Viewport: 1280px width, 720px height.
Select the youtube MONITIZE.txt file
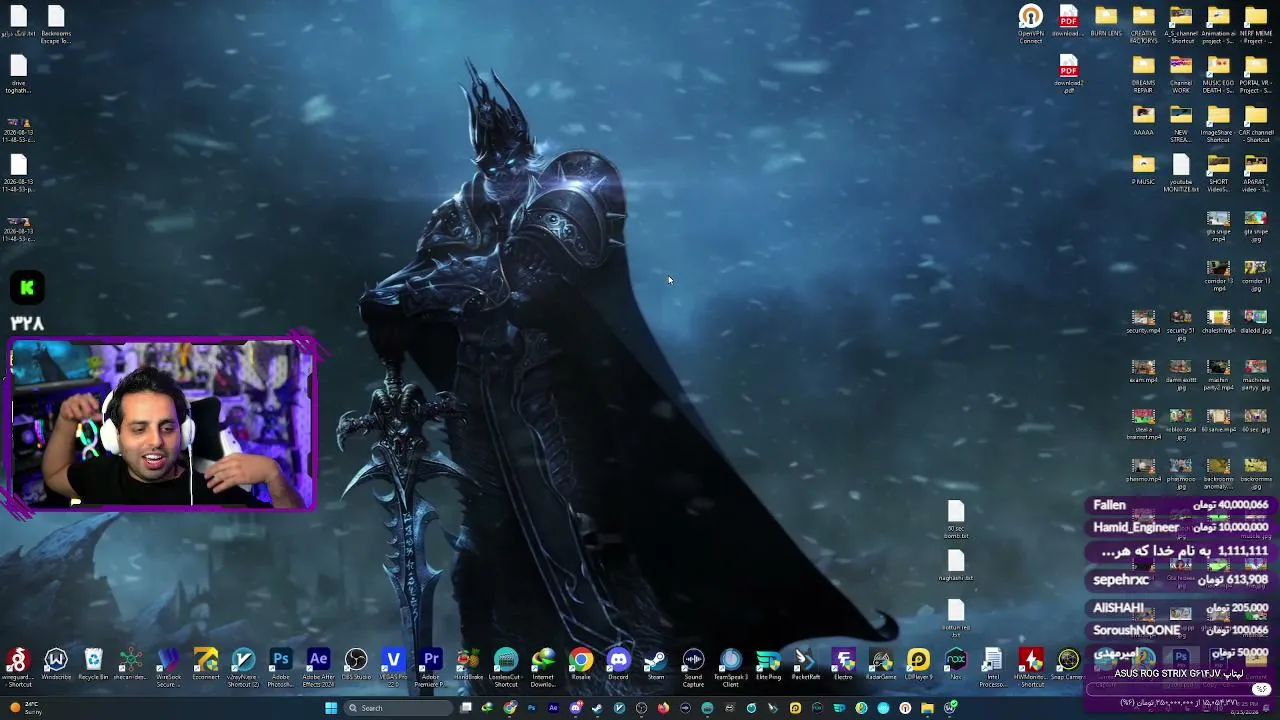(x=1181, y=173)
